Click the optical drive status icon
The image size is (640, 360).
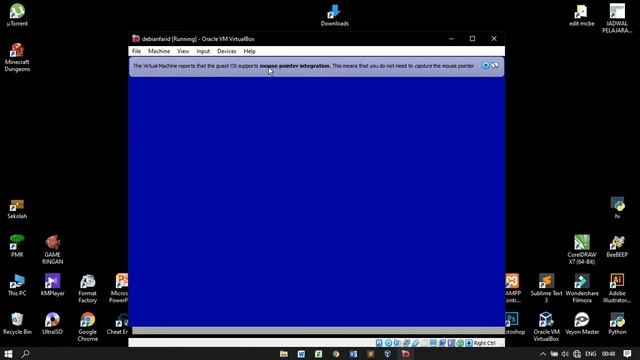(x=388, y=343)
